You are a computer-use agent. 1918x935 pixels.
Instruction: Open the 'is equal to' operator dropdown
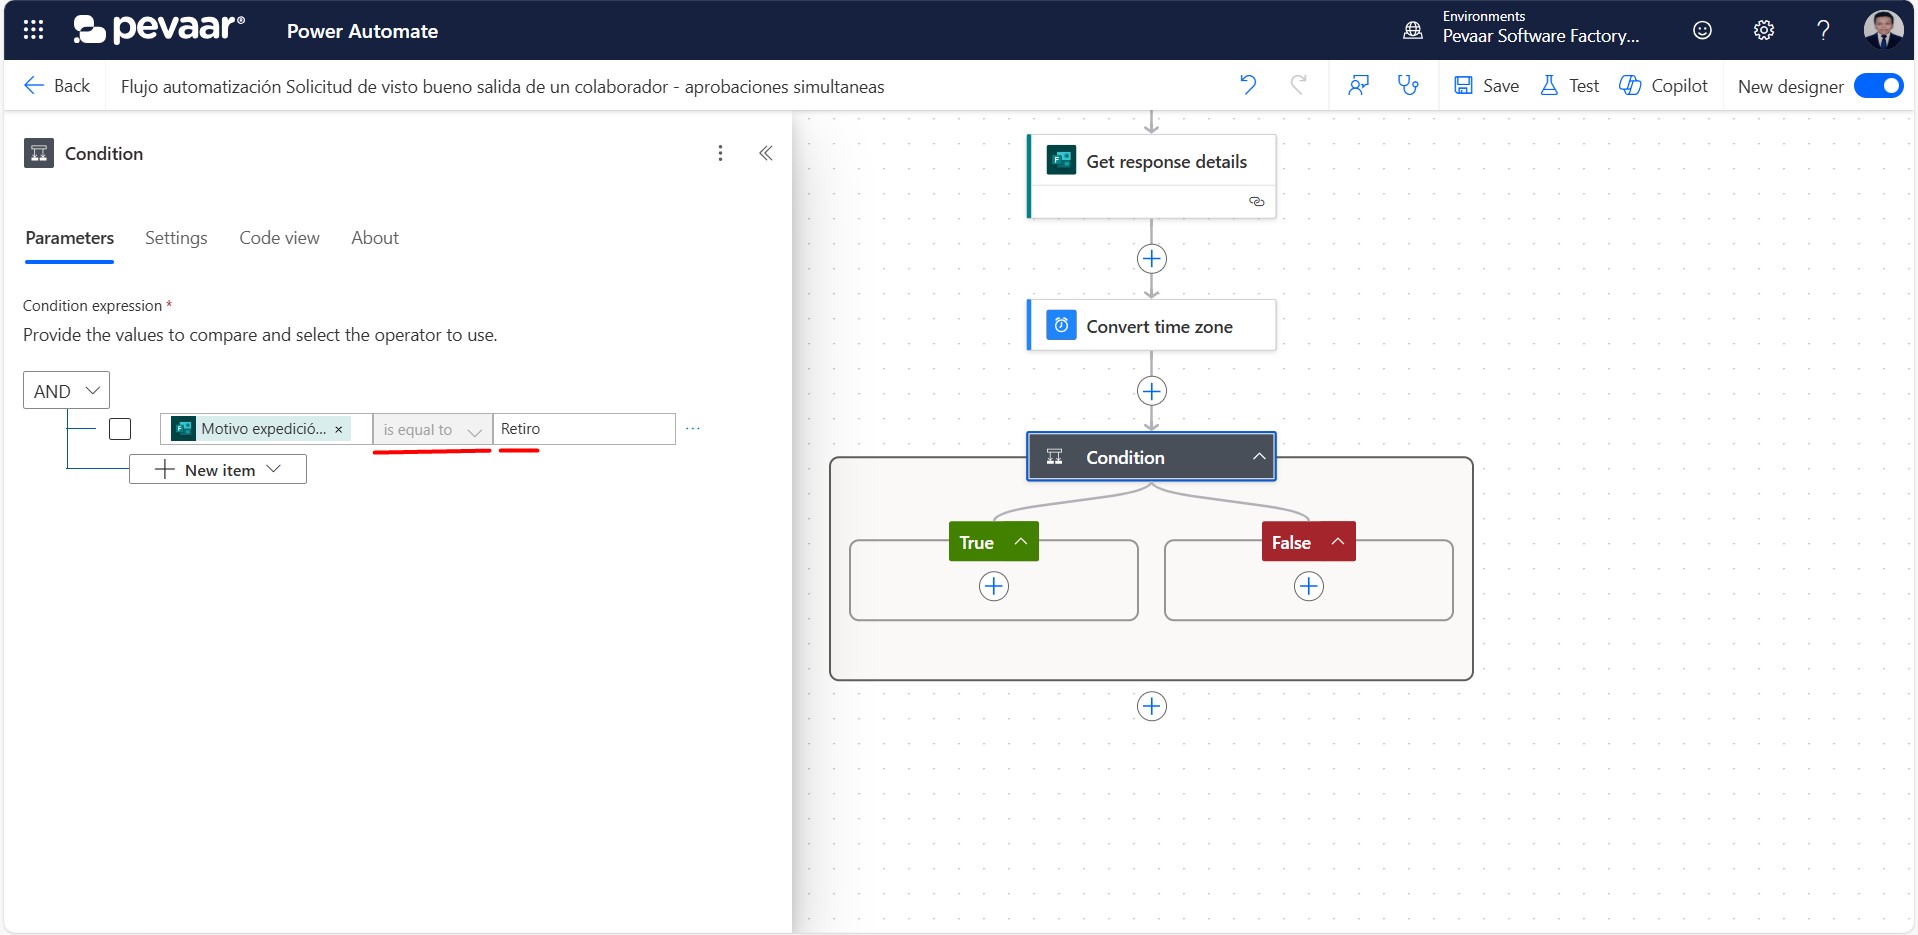coord(432,430)
